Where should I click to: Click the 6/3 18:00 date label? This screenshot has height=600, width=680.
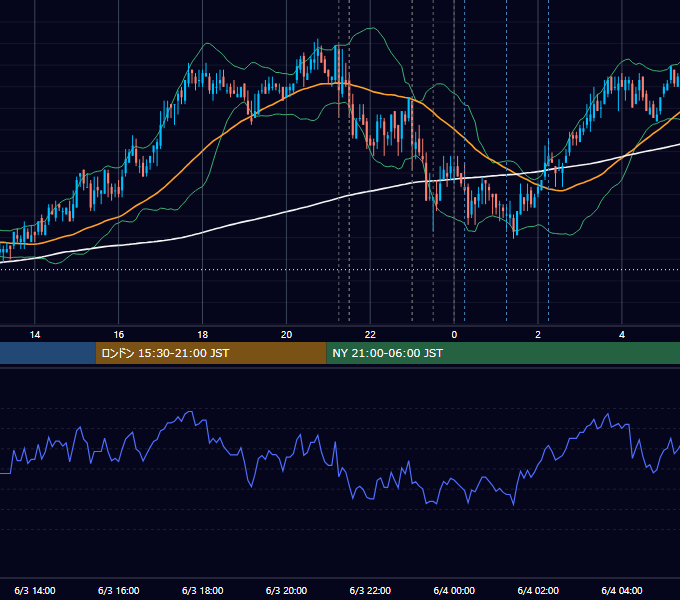203,590
